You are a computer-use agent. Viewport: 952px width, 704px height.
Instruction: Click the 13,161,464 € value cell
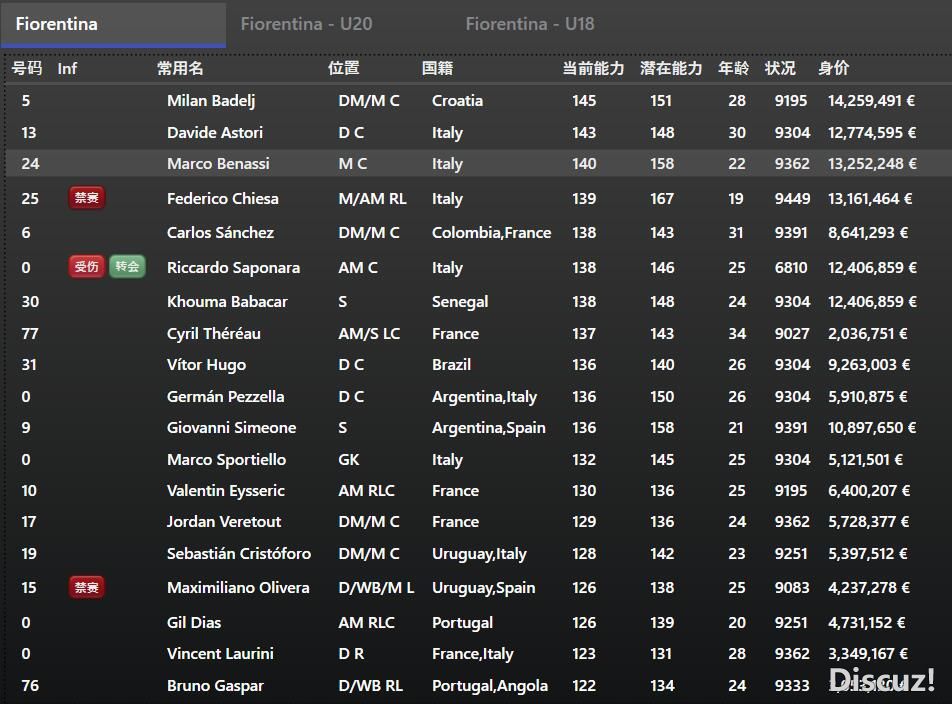pyautogui.click(x=870, y=198)
